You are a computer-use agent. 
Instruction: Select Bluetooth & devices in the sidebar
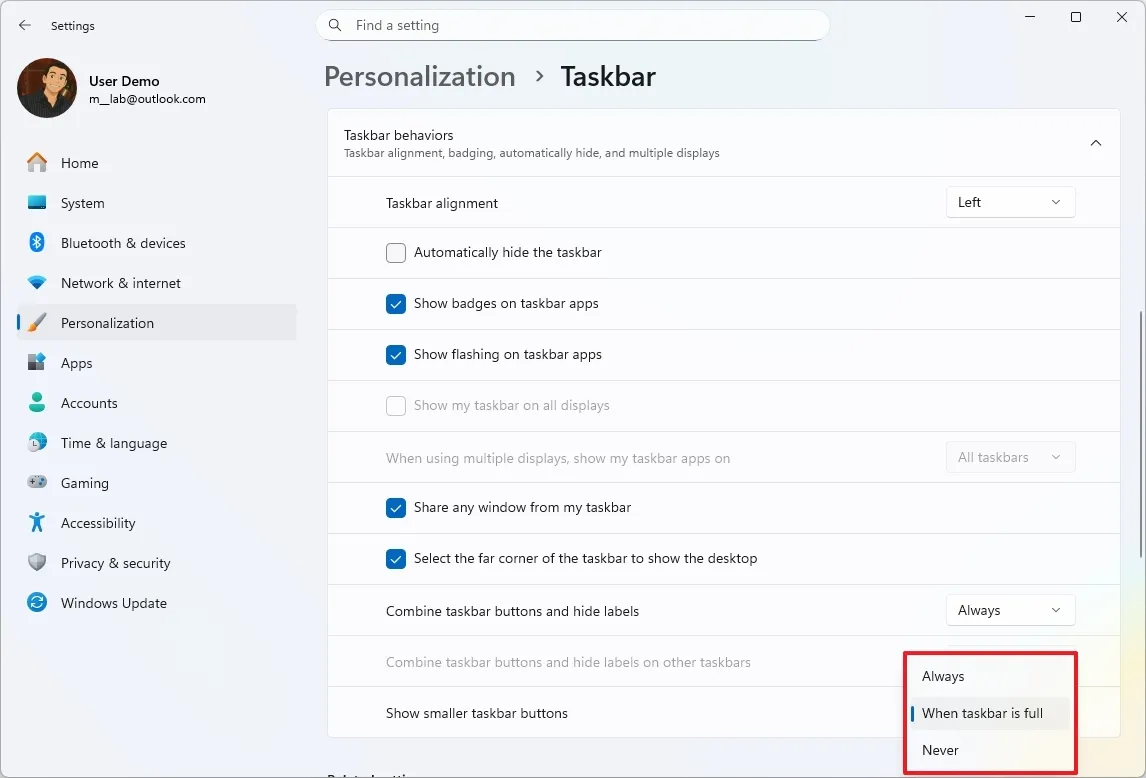(x=123, y=242)
